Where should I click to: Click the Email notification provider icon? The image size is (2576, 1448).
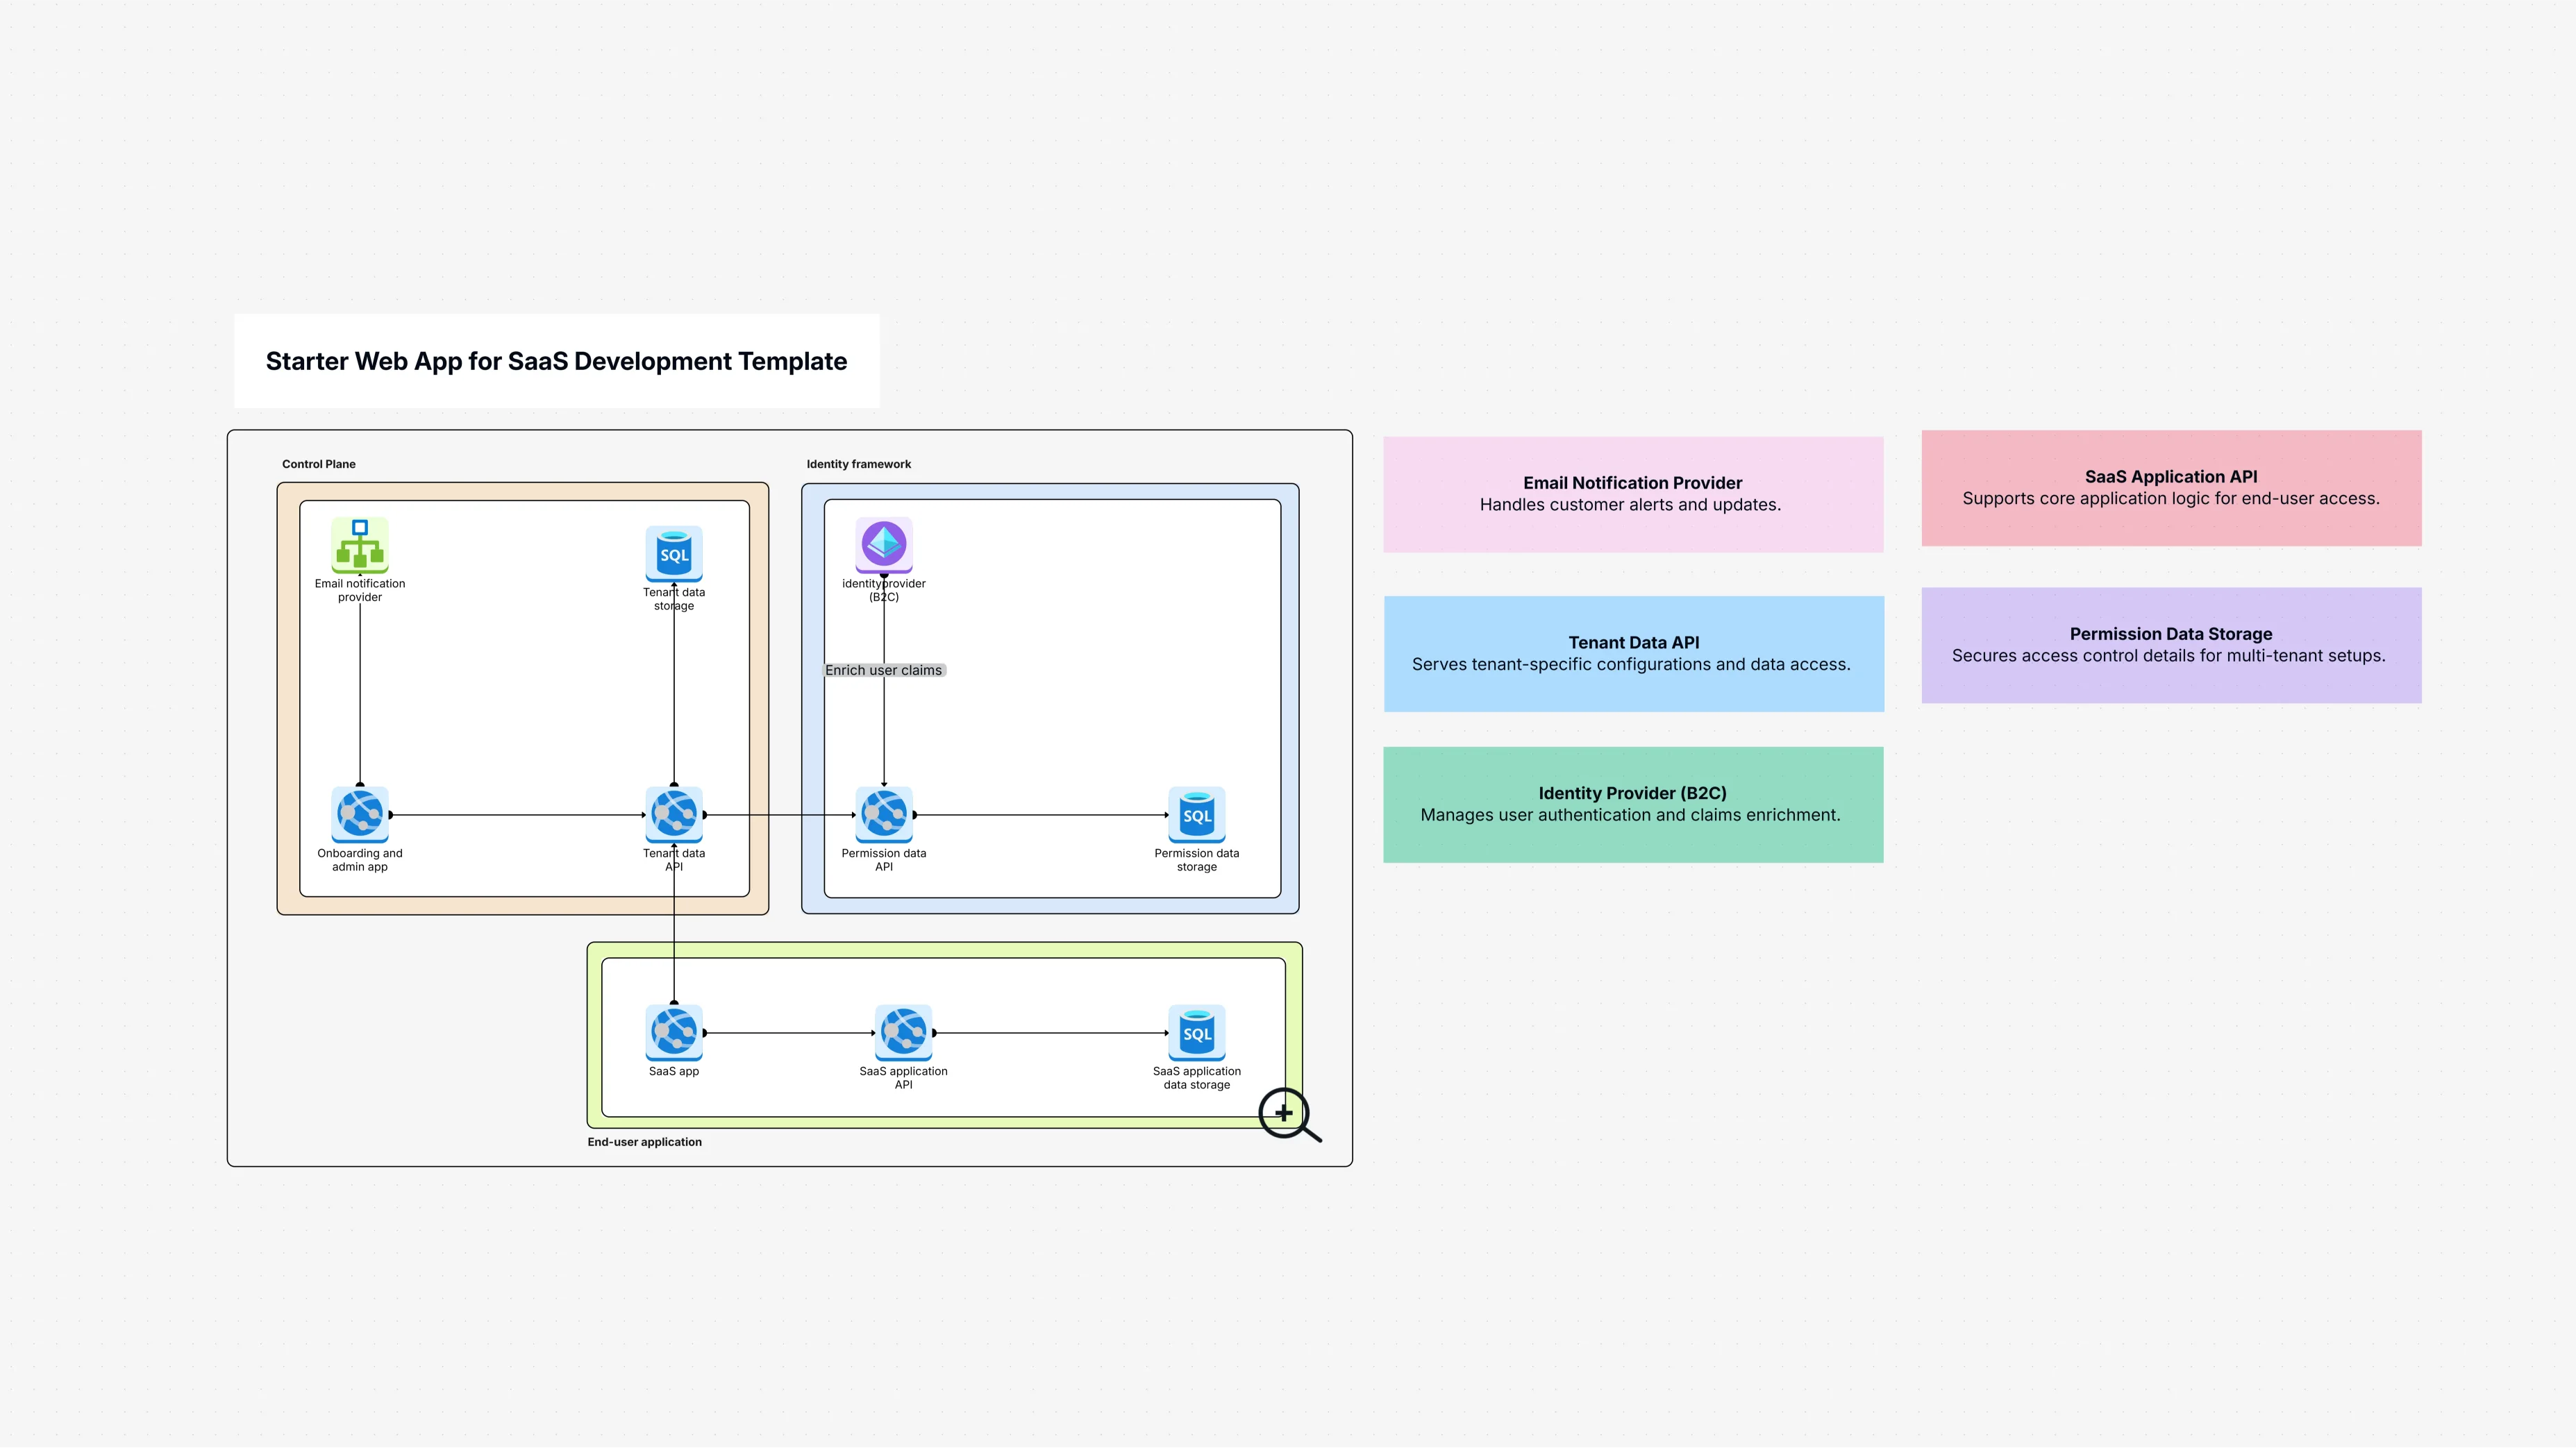point(359,545)
